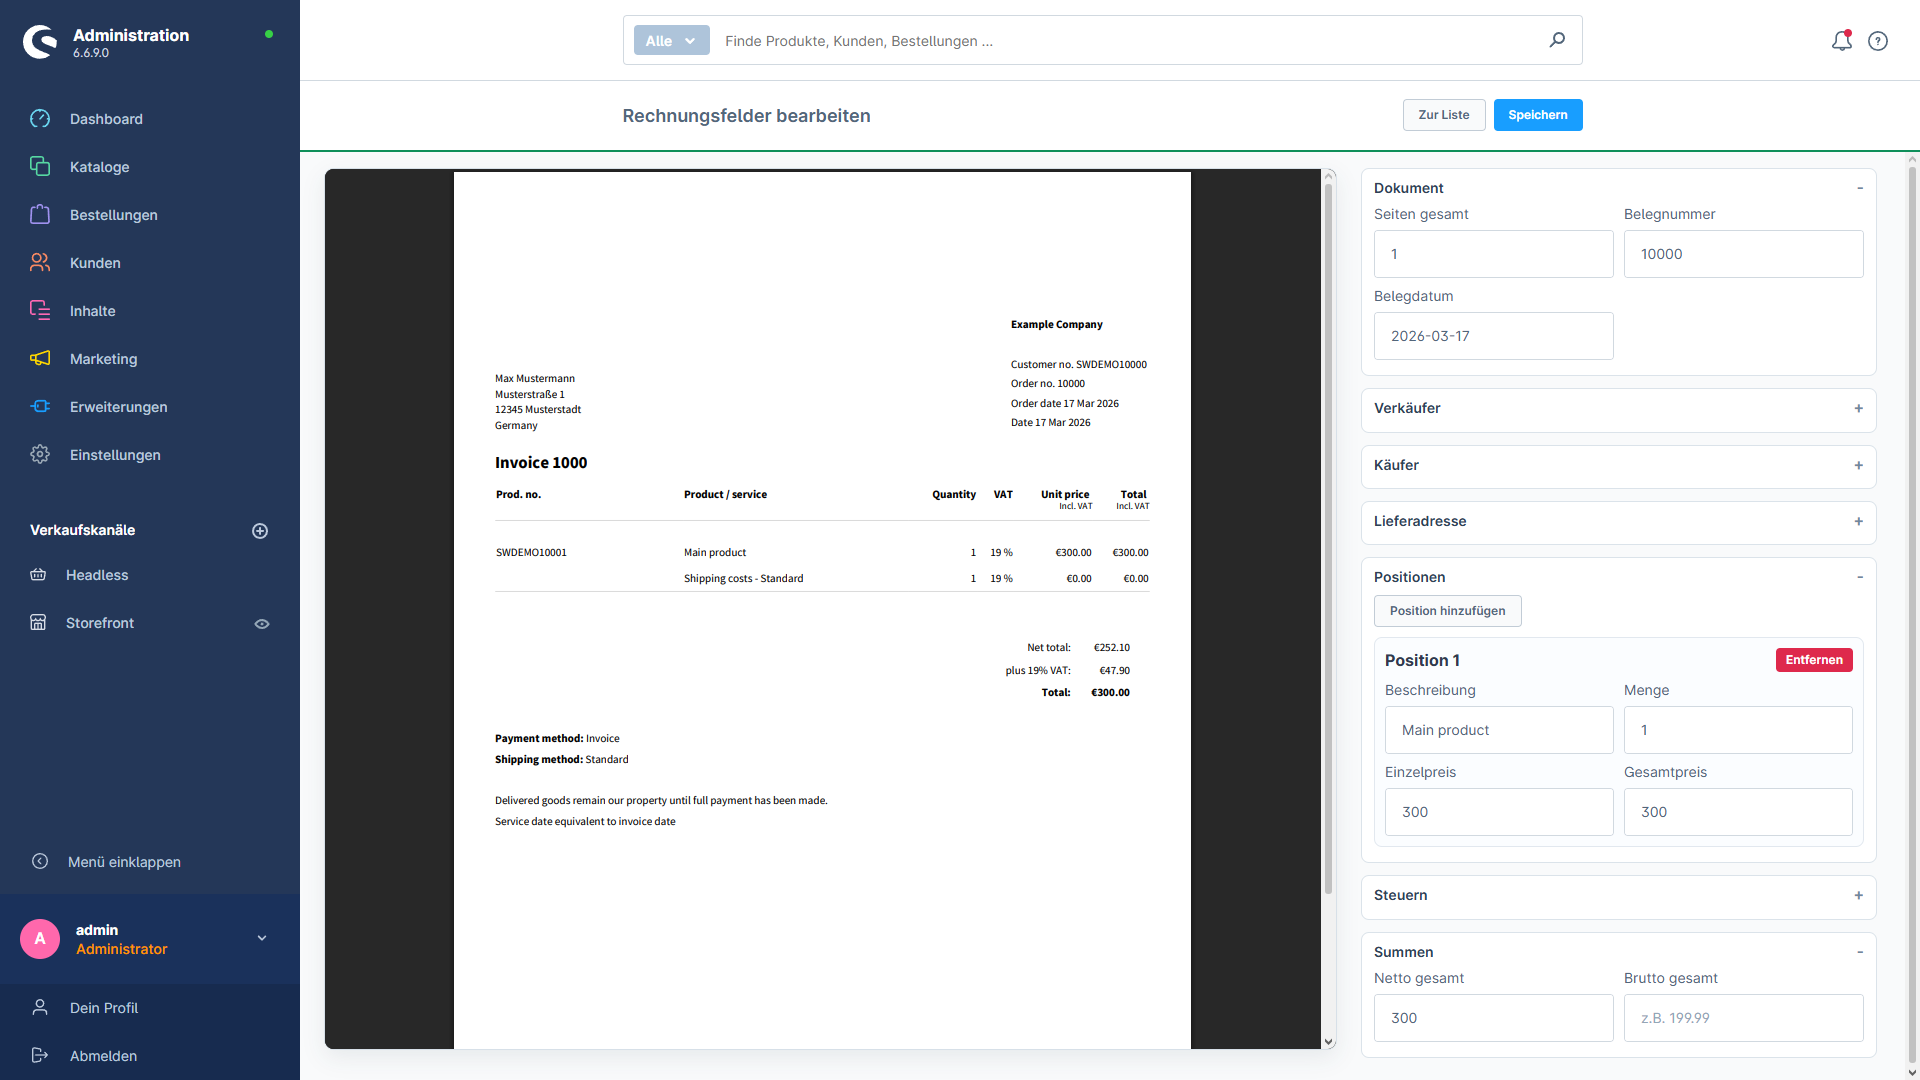The width and height of the screenshot is (1920, 1080).
Task: Collapse the Summen section
Action: click(1859, 951)
